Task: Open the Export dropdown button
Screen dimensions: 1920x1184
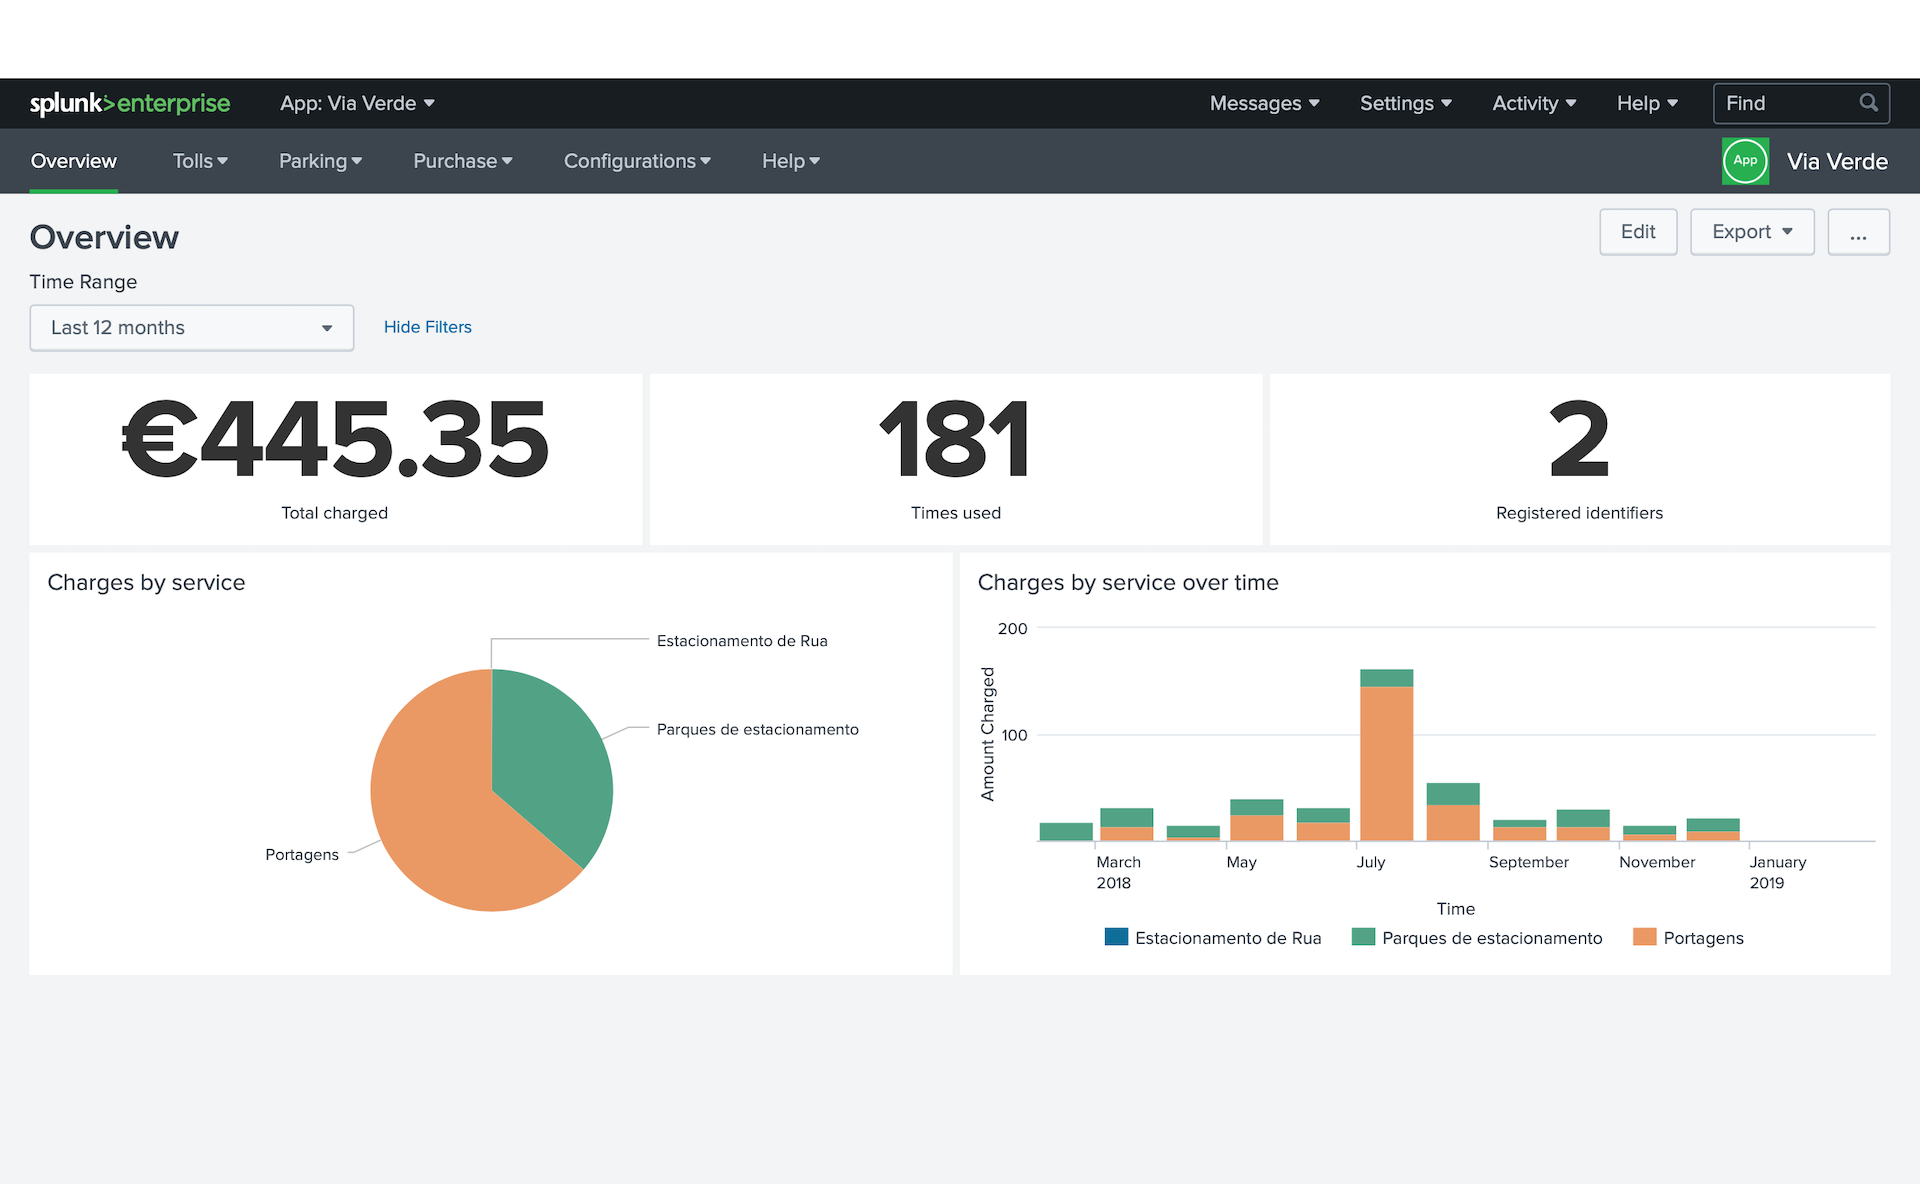Action: pyautogui.click(x=1752, y=232)
